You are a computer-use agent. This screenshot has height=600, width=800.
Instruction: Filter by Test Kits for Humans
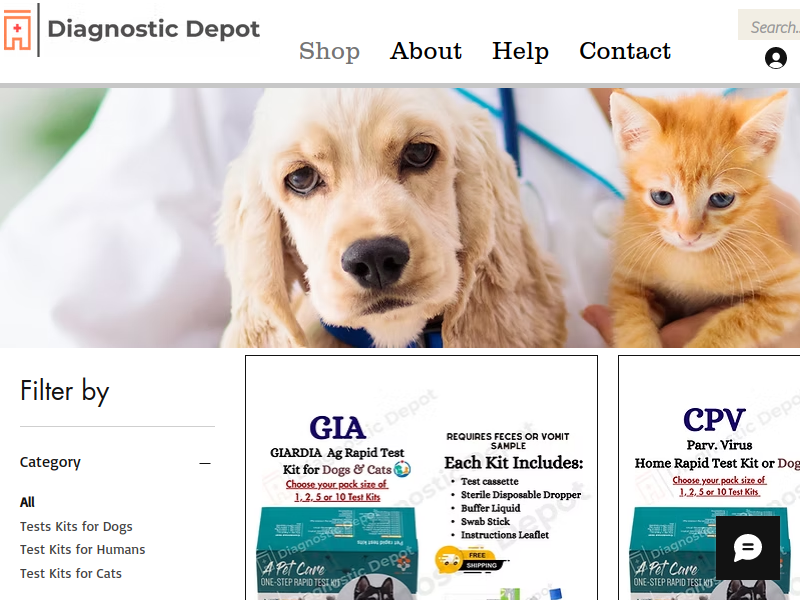point(82,549)
